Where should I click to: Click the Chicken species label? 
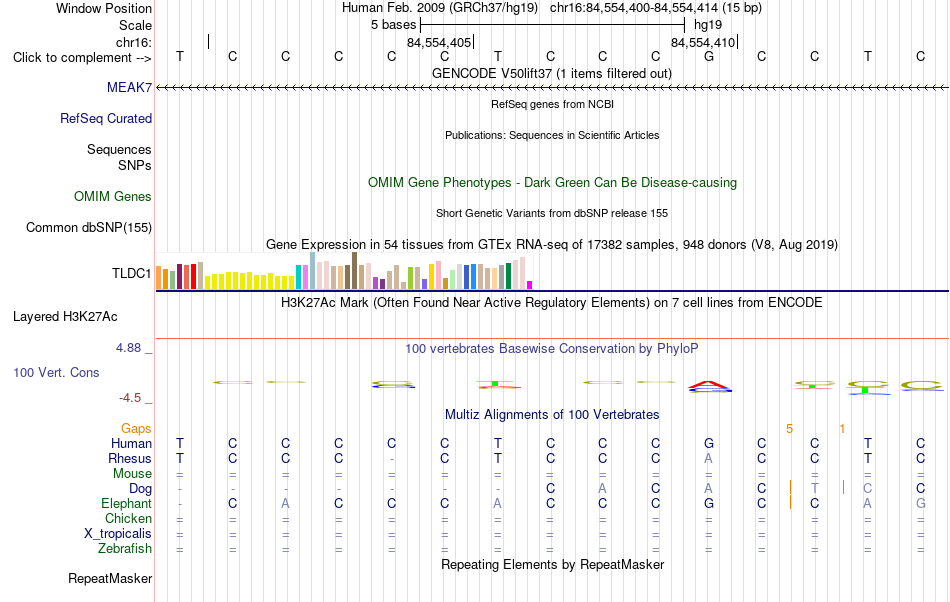(x=128, y=519)
